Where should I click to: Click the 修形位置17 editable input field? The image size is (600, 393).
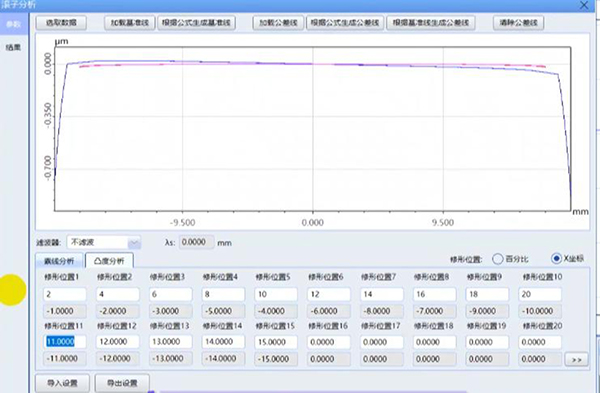pyautogui.click(x=382, y=342)
